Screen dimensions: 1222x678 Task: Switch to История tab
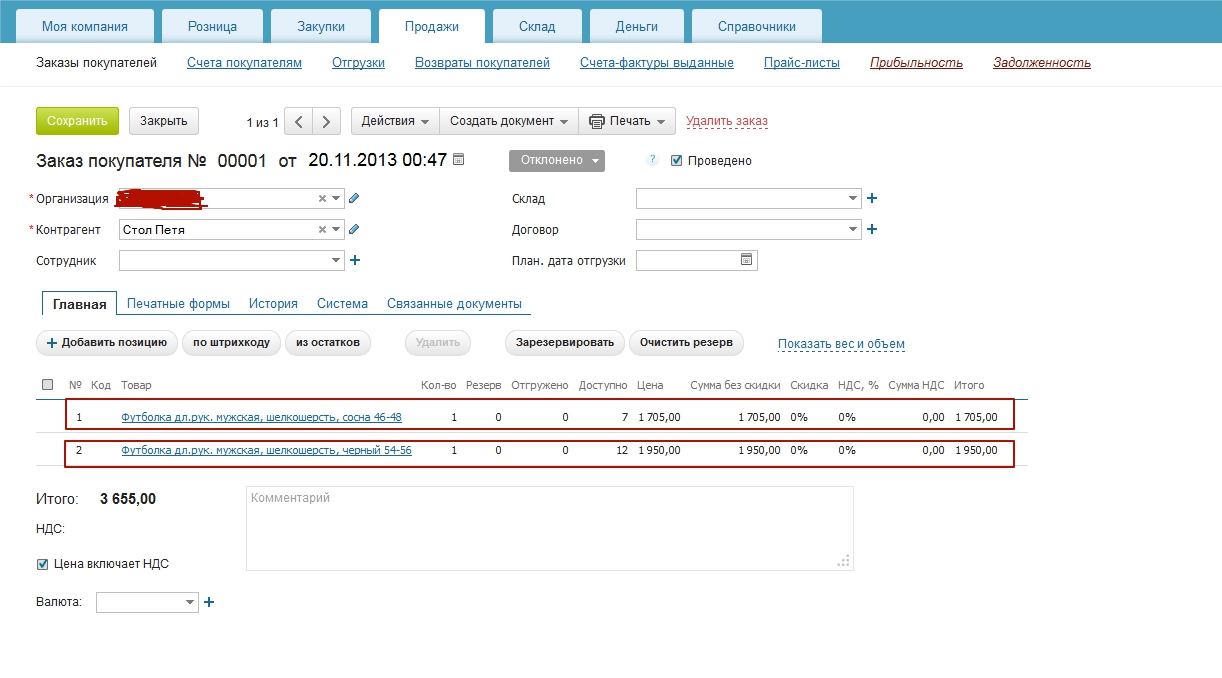tap(273, 303)
